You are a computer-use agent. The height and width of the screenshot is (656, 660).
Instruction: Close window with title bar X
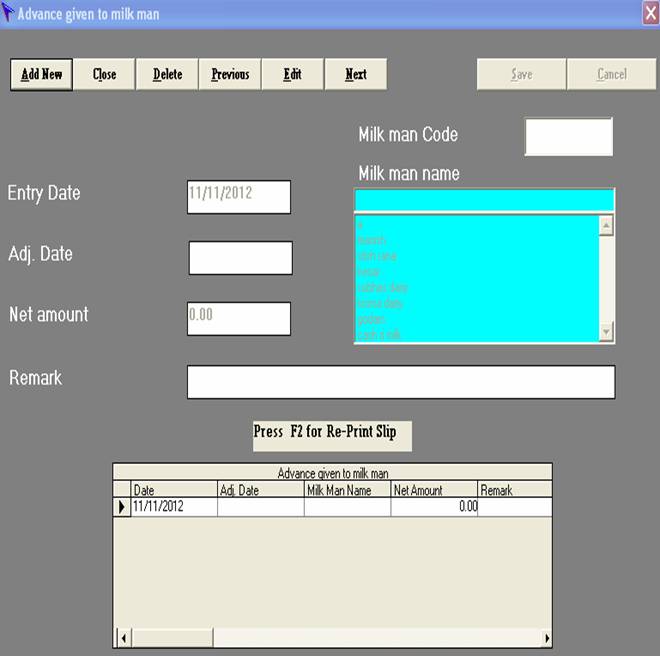pos(650,13)
